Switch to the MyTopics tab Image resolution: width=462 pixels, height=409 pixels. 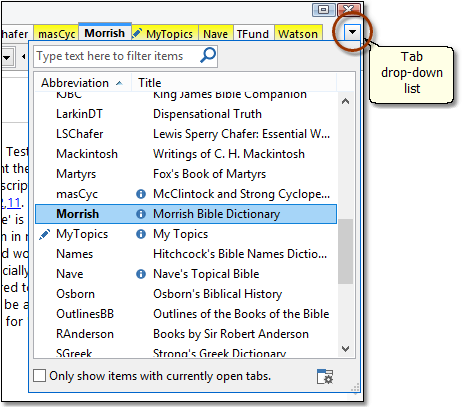[165, 33]
